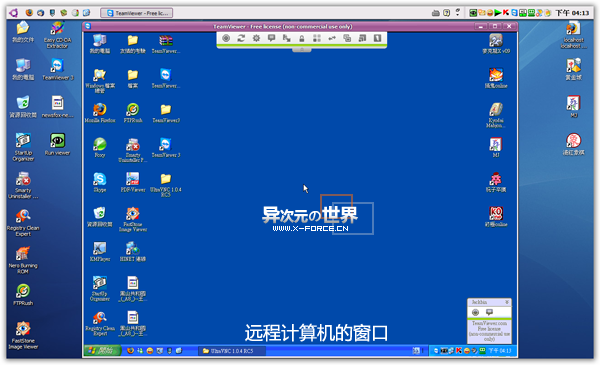
Task: Select the Foxy icon on the remote desktop
Action: pyautogui.click(x=99, y=147)
